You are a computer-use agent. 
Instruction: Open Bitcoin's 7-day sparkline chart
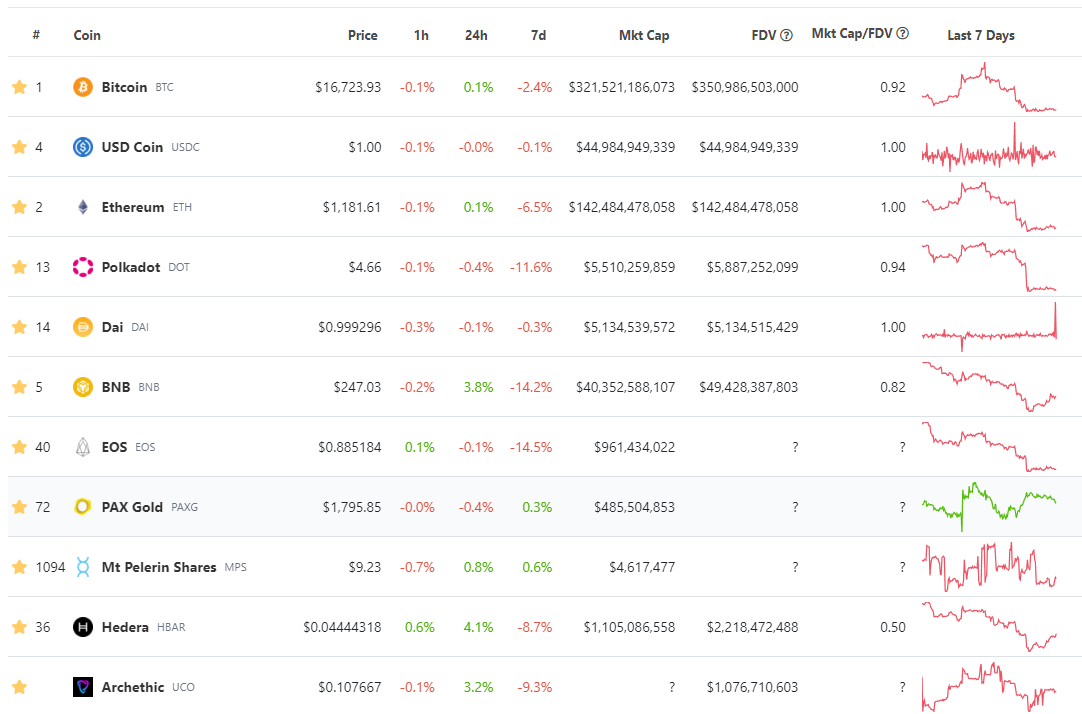click(989, 87)
